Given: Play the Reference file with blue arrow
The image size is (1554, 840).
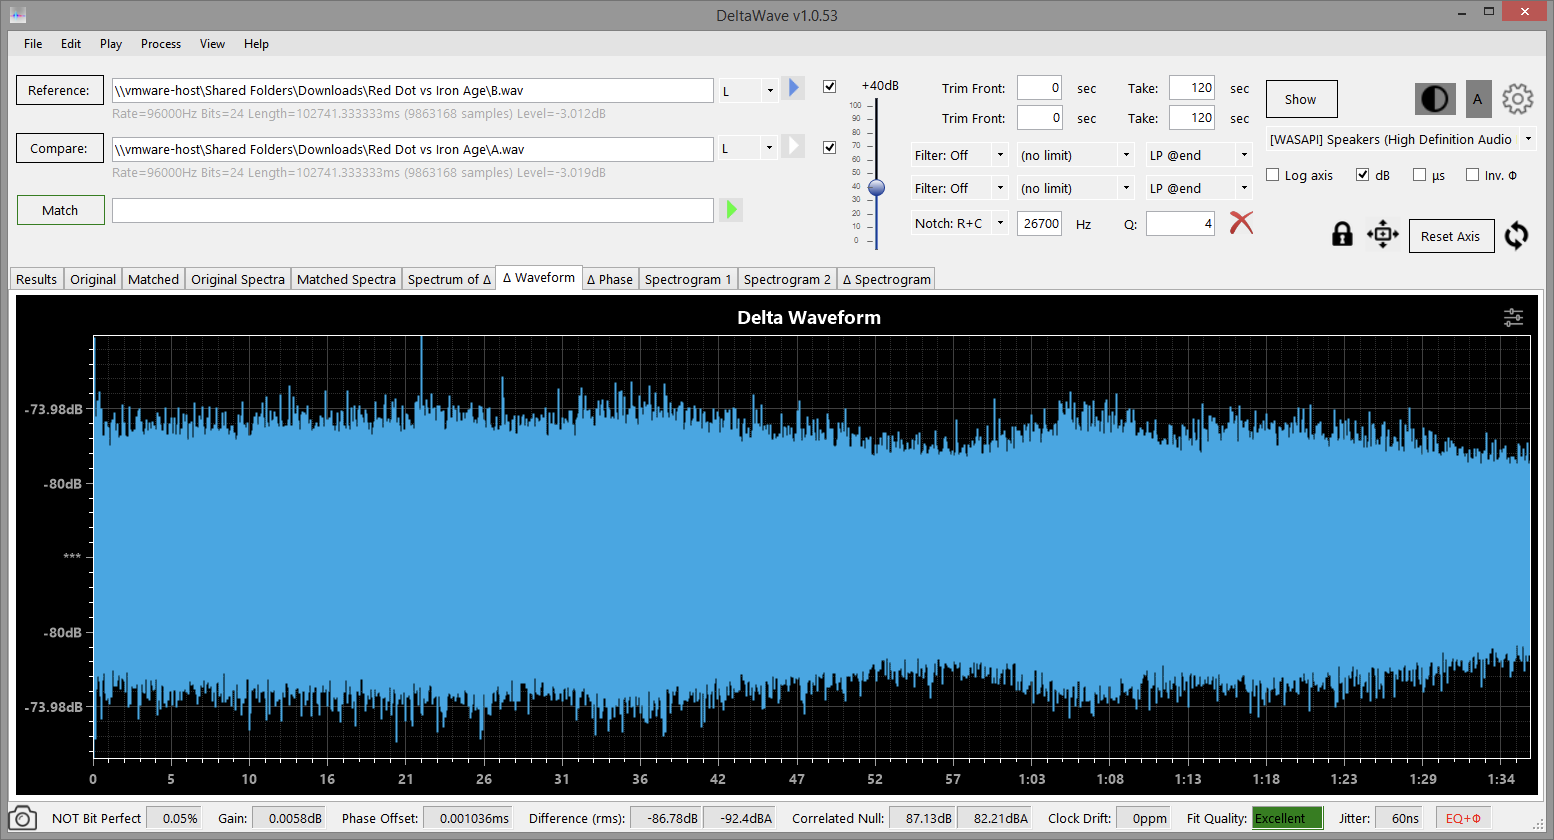Looking at the screenshot, I should (793, 88).
